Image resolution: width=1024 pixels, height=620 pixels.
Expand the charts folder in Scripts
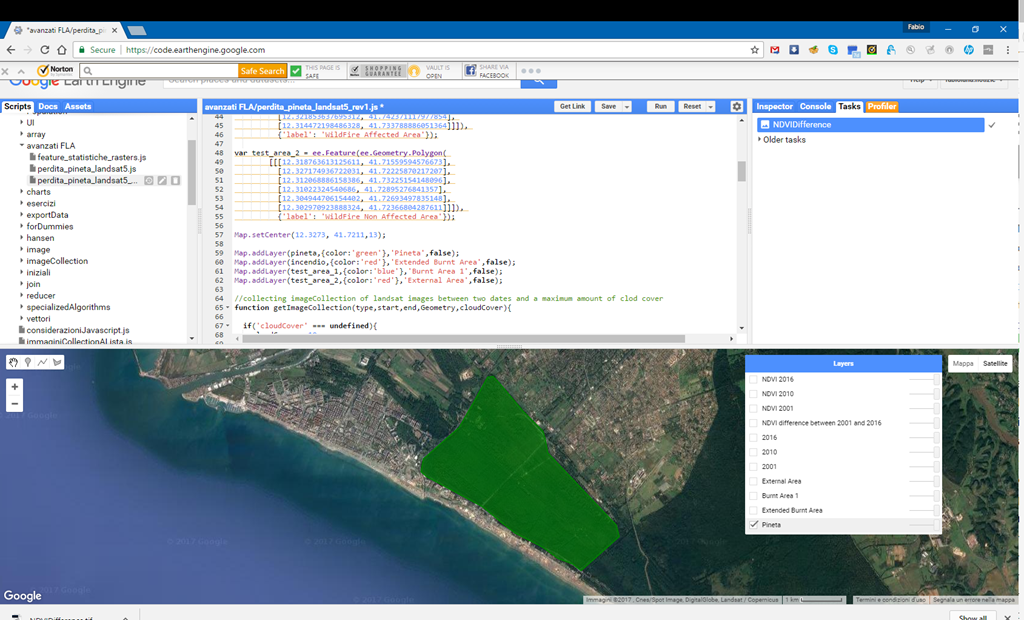point(22,192)
